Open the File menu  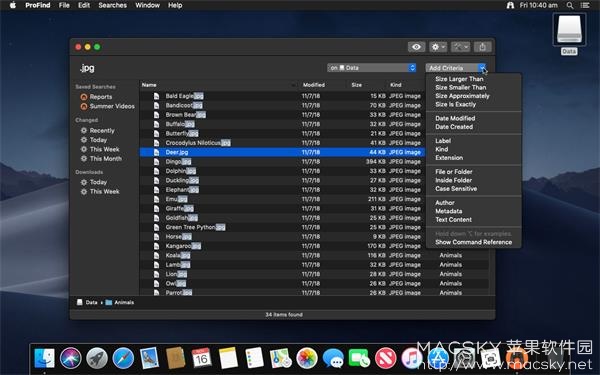(64, 5)
